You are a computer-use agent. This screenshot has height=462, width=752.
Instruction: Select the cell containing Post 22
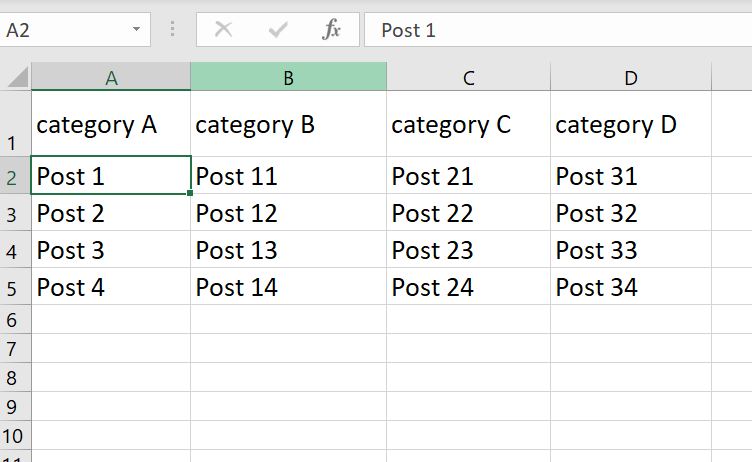coord(468,214)
